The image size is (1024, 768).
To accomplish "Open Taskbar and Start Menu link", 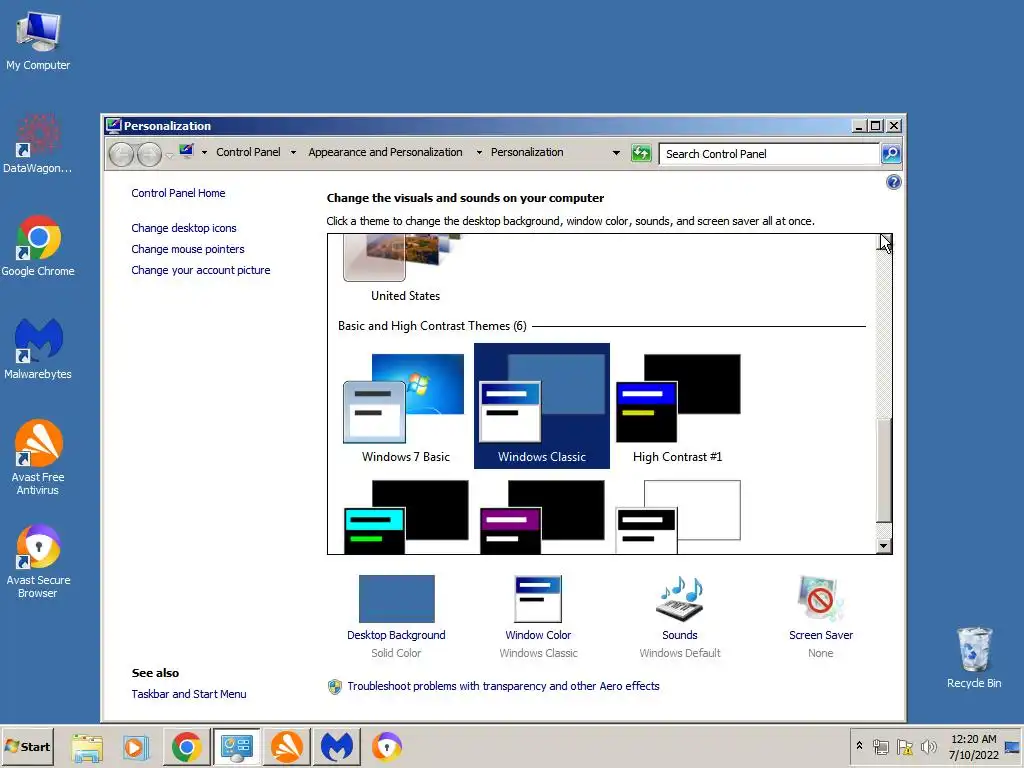I will [189, 694].
